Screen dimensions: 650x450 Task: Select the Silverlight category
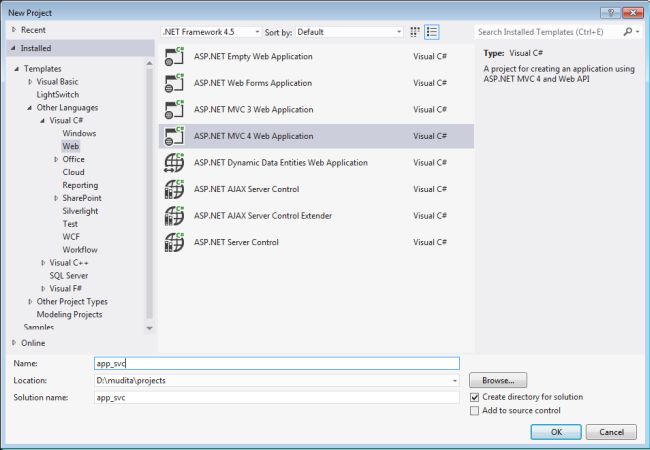[x=80, y=211]
